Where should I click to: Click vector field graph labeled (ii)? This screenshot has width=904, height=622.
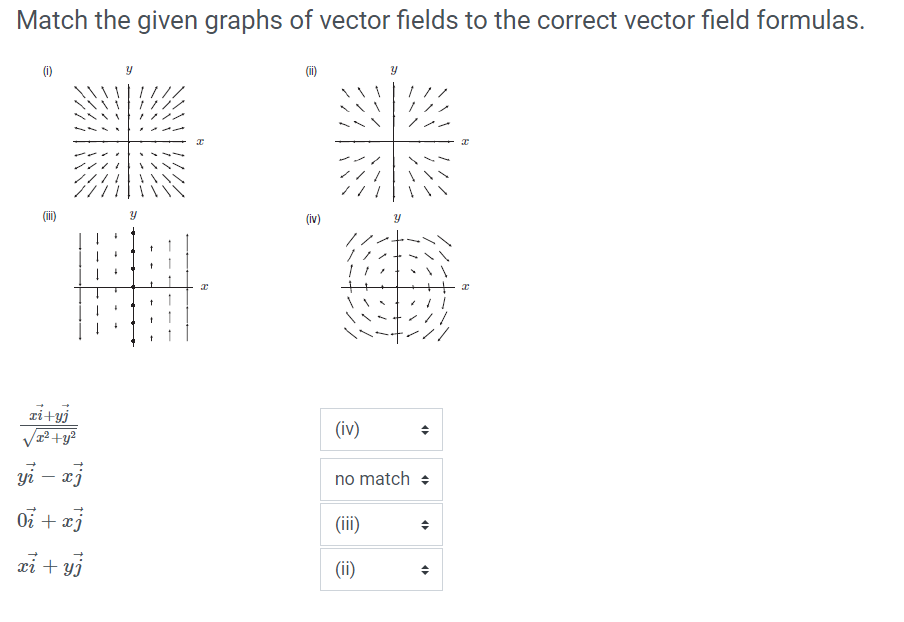pyautogui.click(x=392, y=140)
